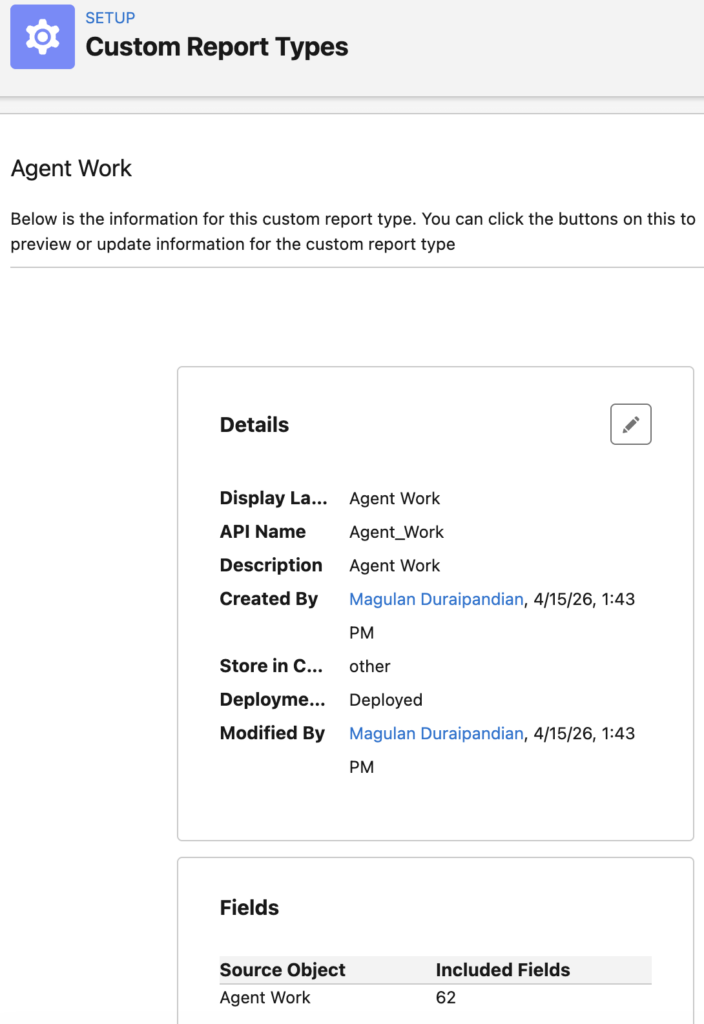Image resolution: width=704 pixels, height=1024 pixels.
Task: Click the SETUP breadcrumb label
Action: (110, 18)
